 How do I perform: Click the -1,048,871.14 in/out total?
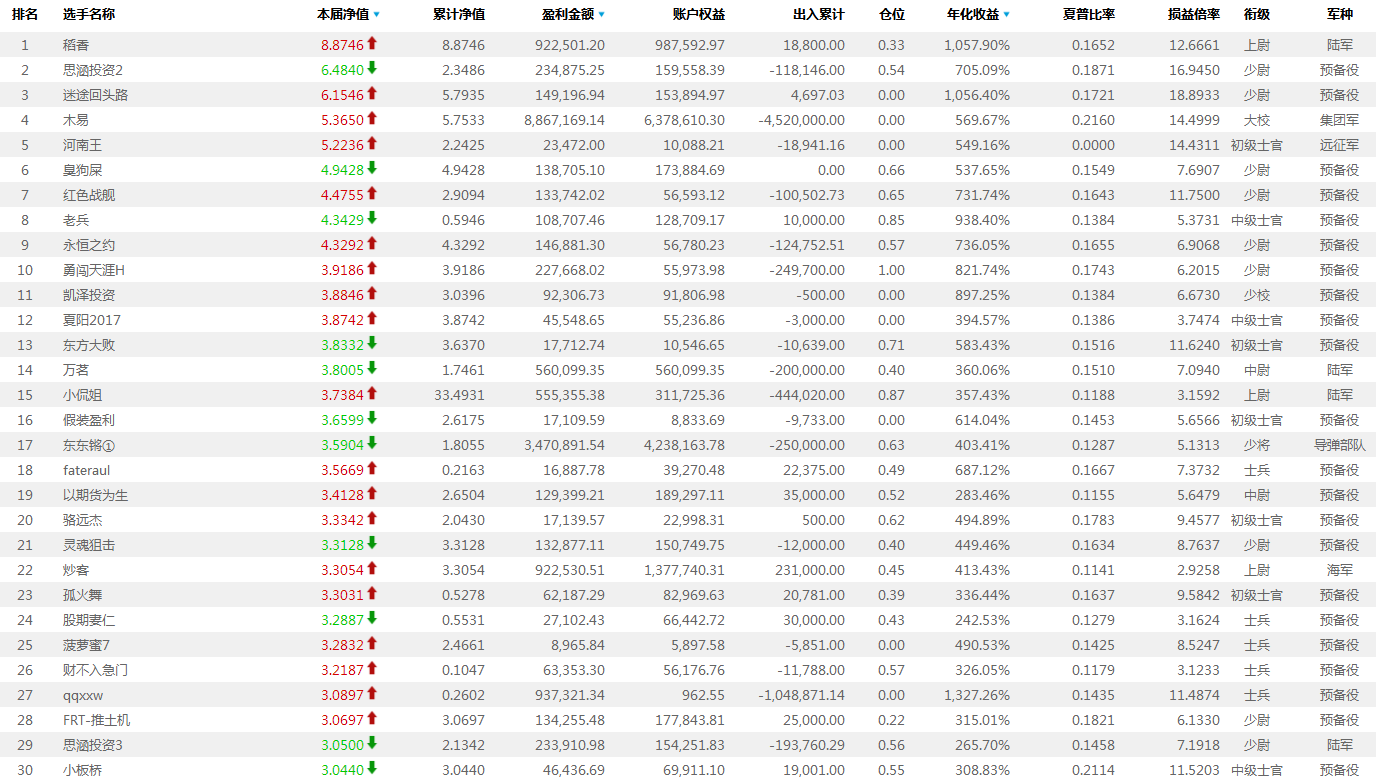(x=801, y=695)
